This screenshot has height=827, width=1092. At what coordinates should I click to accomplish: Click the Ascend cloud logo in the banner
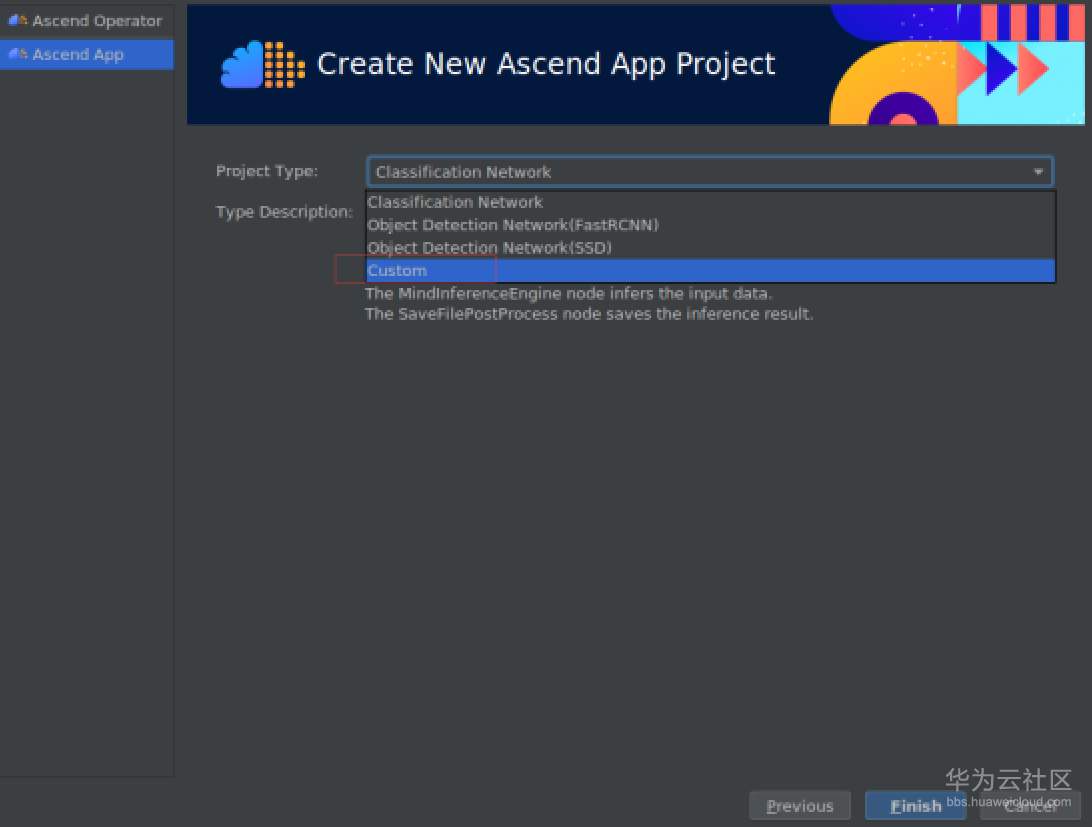[262, 65]
